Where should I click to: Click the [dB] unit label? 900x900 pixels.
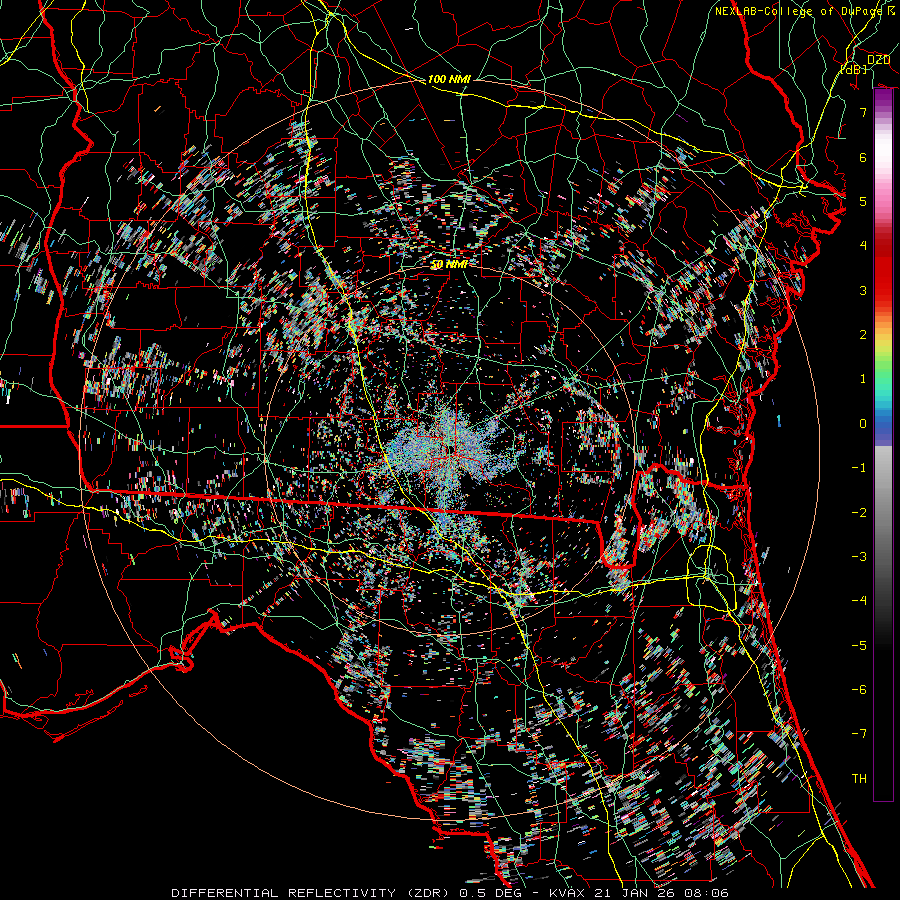point(854,69)
